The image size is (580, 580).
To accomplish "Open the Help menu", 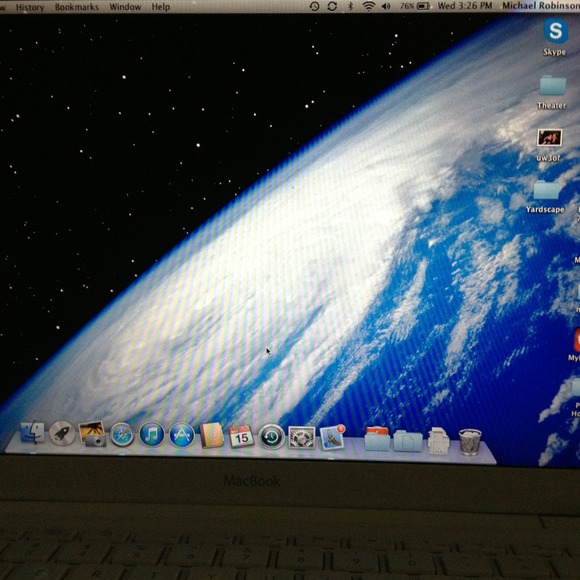I will [161, 7].
